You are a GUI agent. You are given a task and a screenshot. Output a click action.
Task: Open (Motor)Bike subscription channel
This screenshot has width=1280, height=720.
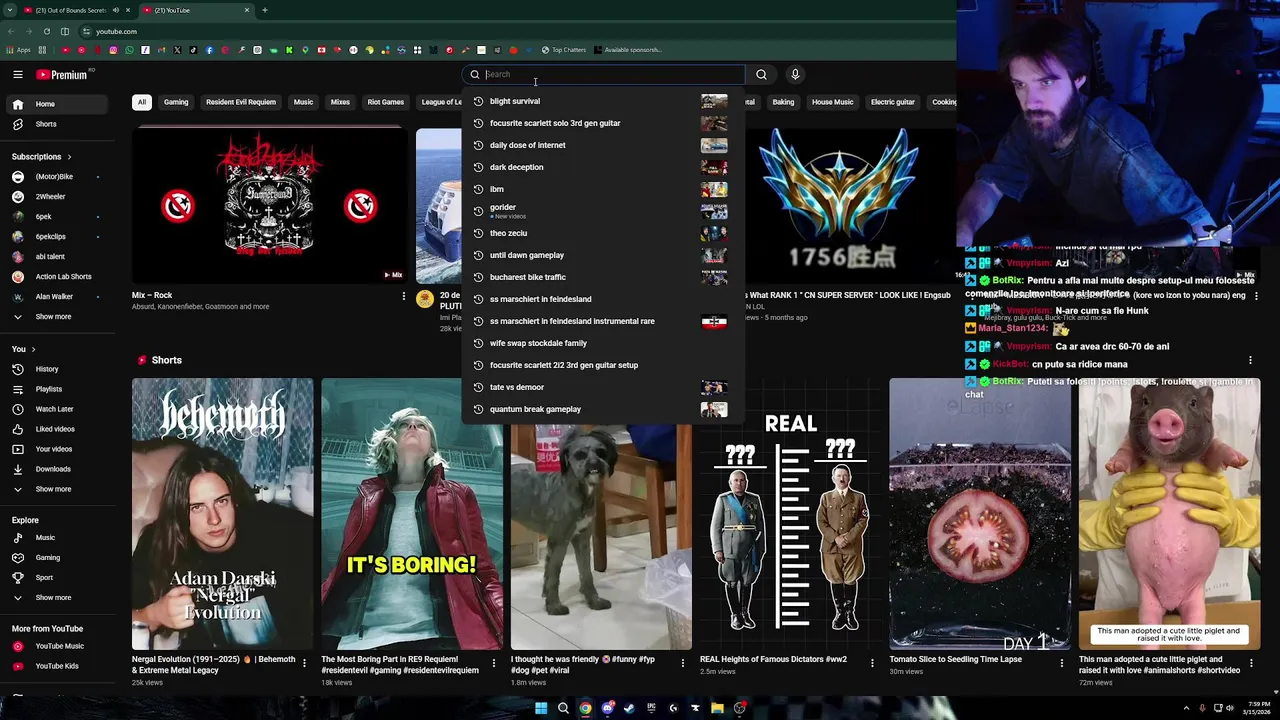(58, 177)
